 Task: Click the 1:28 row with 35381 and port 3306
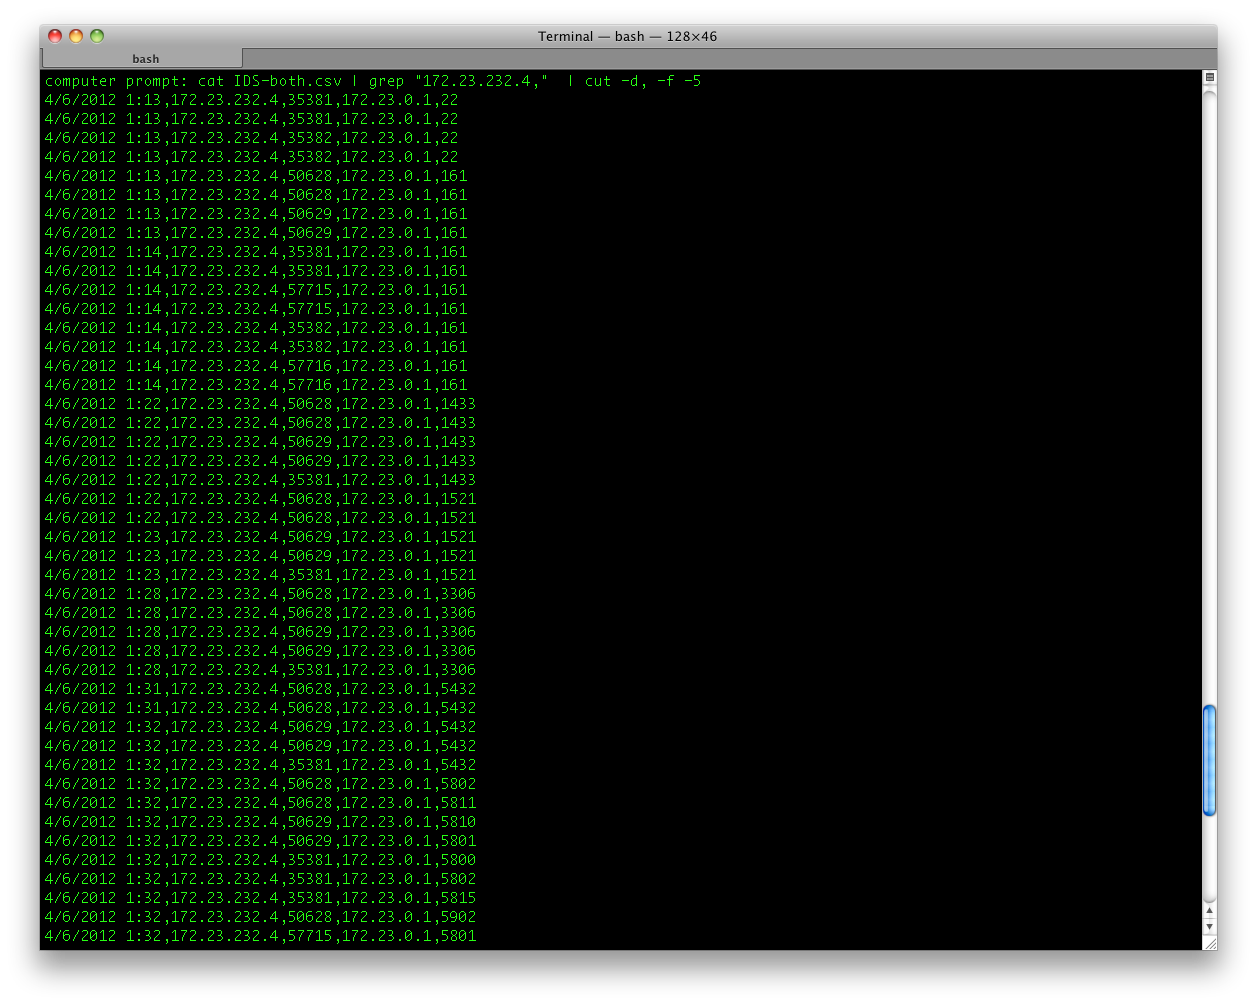[260, 670]
